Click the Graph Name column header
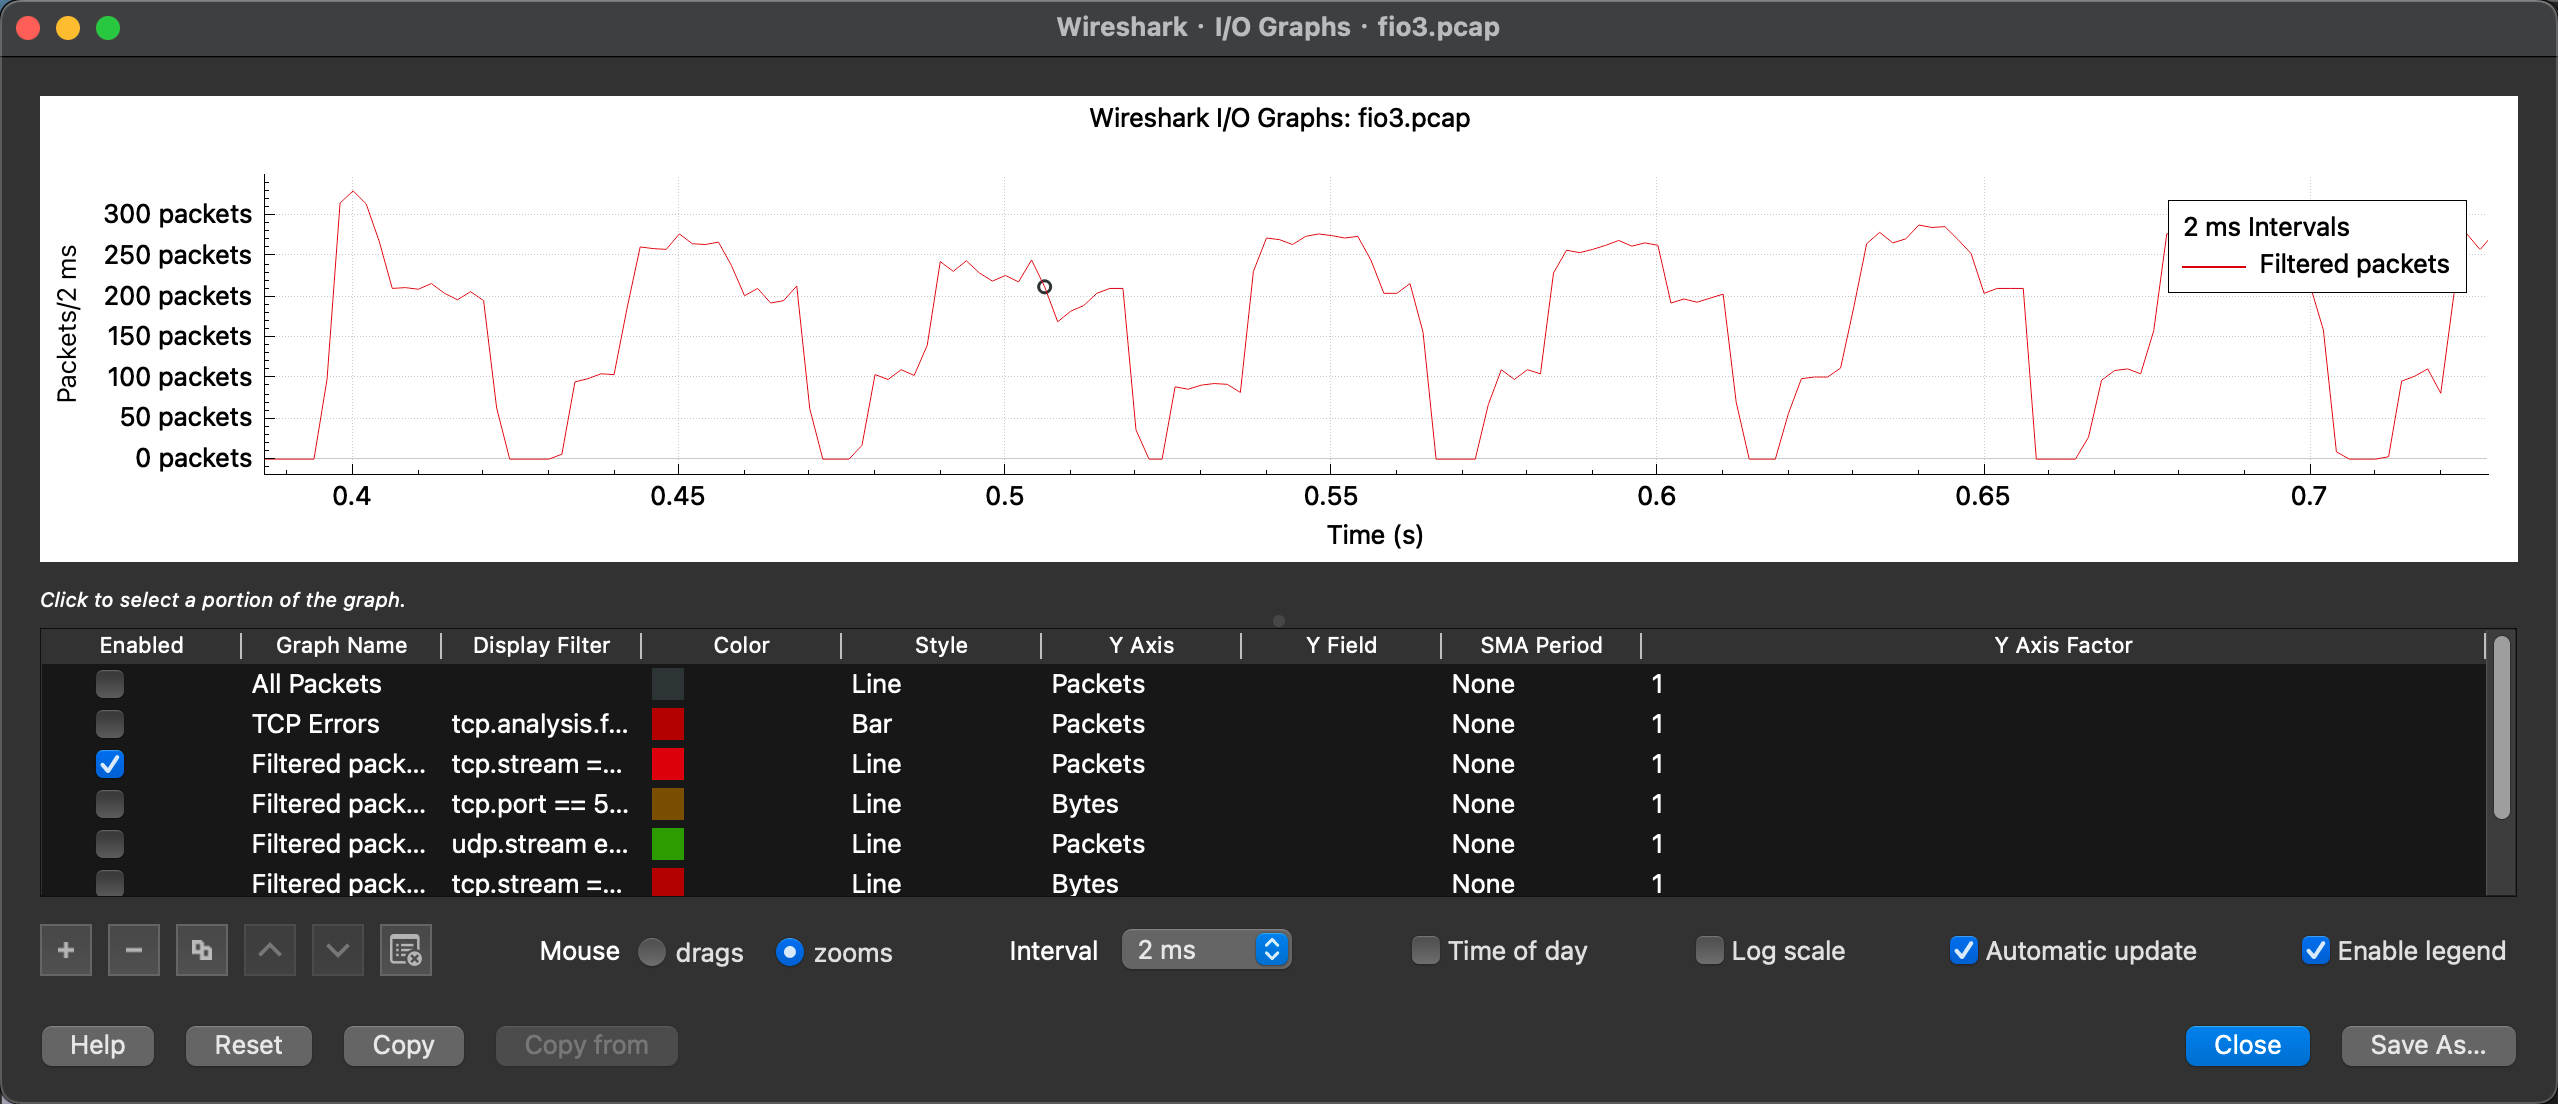 coord(341,645)
